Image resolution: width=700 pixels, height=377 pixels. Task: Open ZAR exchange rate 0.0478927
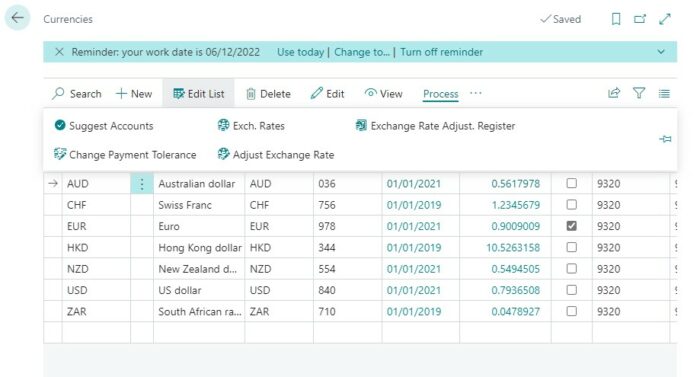pyautogui.click(x=516, y=311)
